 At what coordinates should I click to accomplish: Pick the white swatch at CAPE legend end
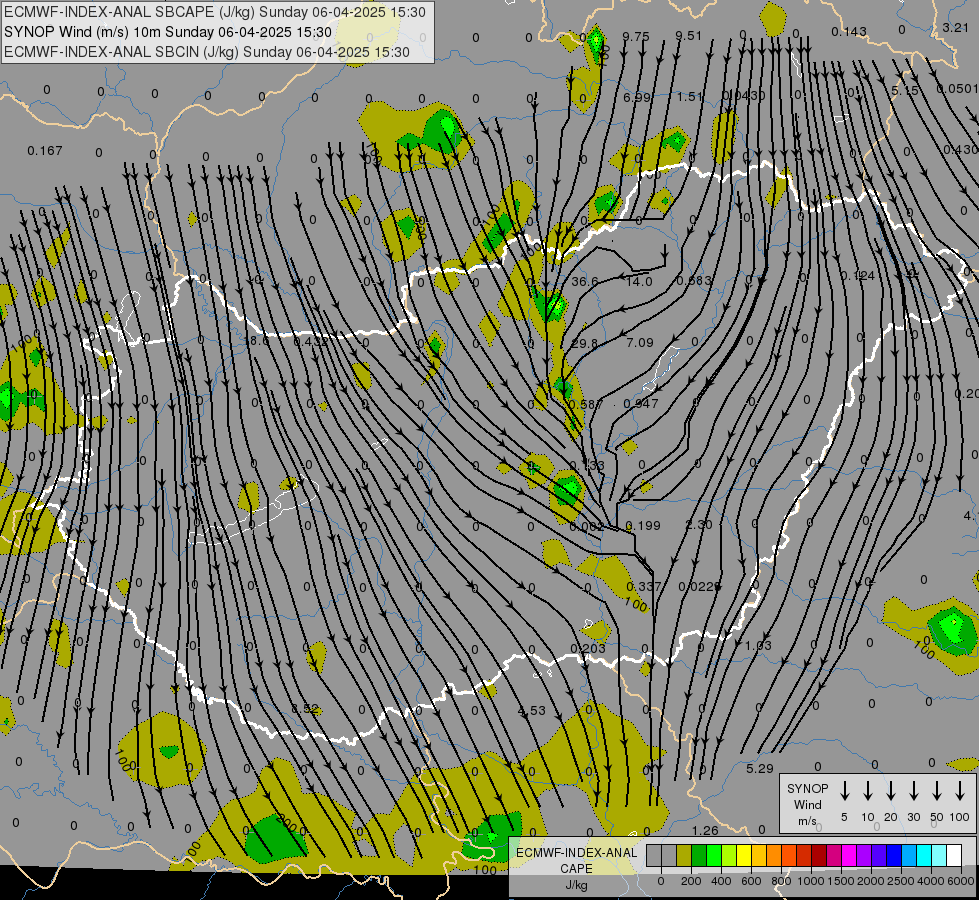pos(953,855)
